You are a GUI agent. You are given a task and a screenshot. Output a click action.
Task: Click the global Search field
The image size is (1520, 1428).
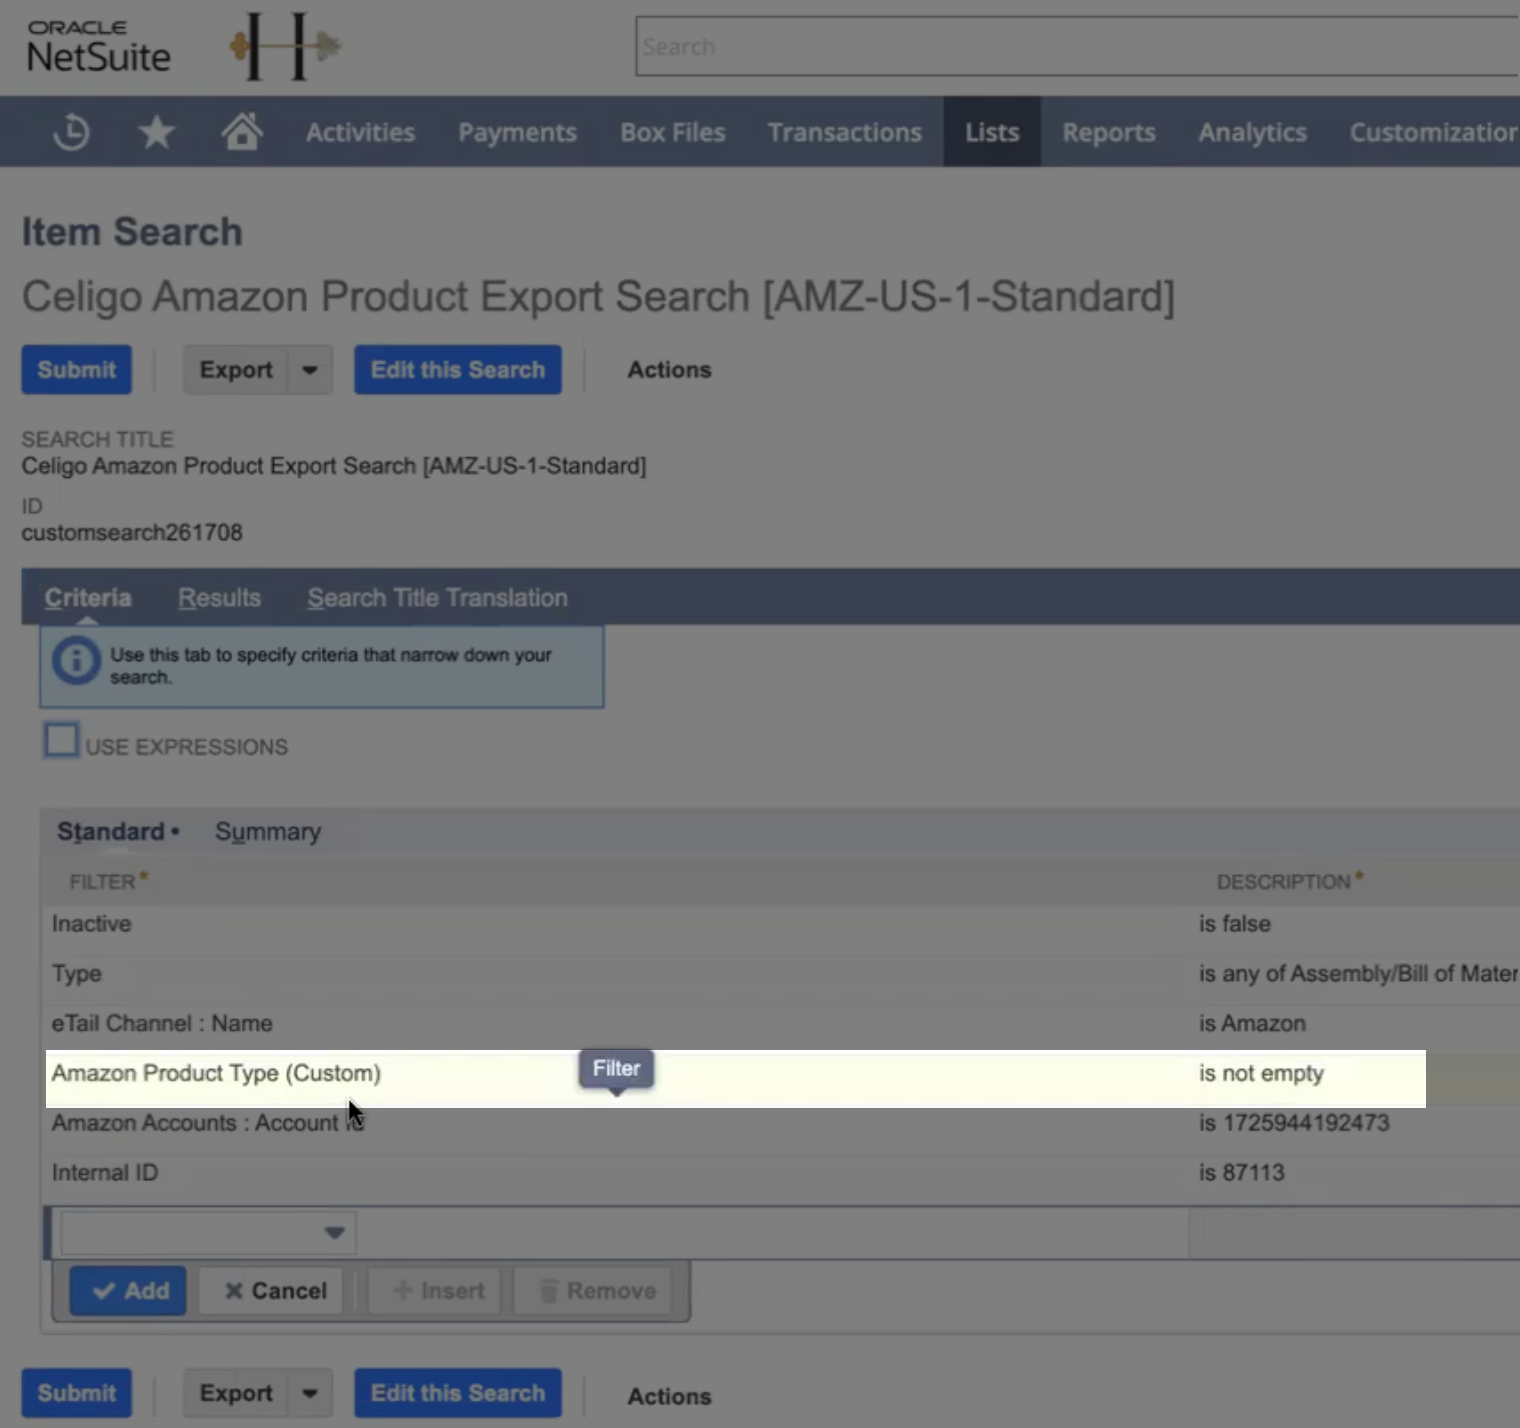click(1078, 46)
